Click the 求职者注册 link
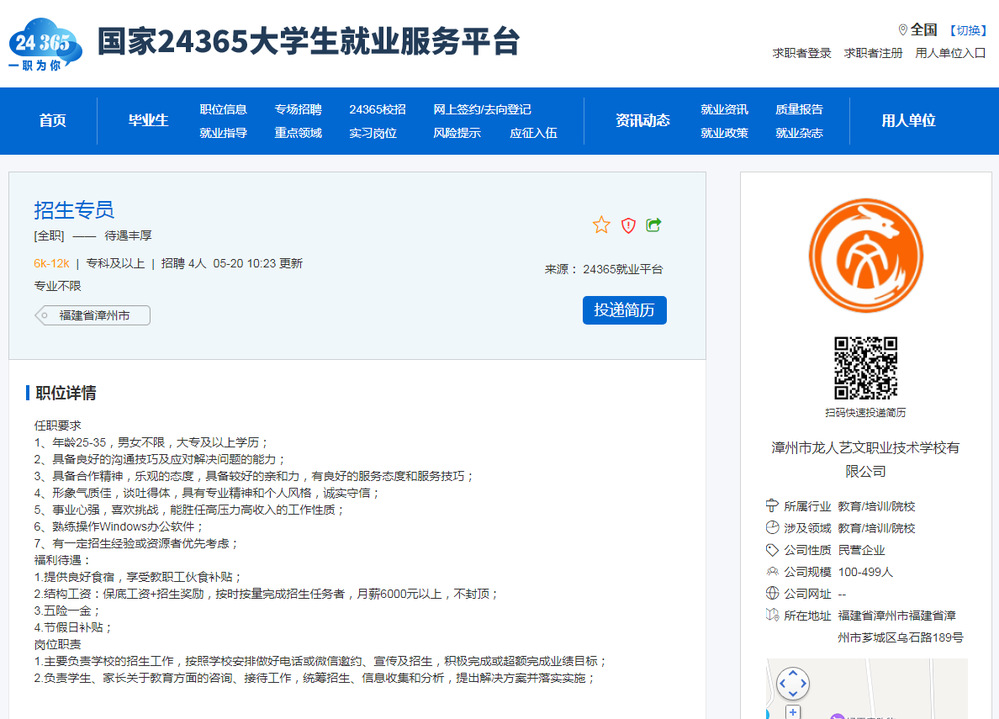This screenshot has width=999, height=719. click(x=873, y=53)
